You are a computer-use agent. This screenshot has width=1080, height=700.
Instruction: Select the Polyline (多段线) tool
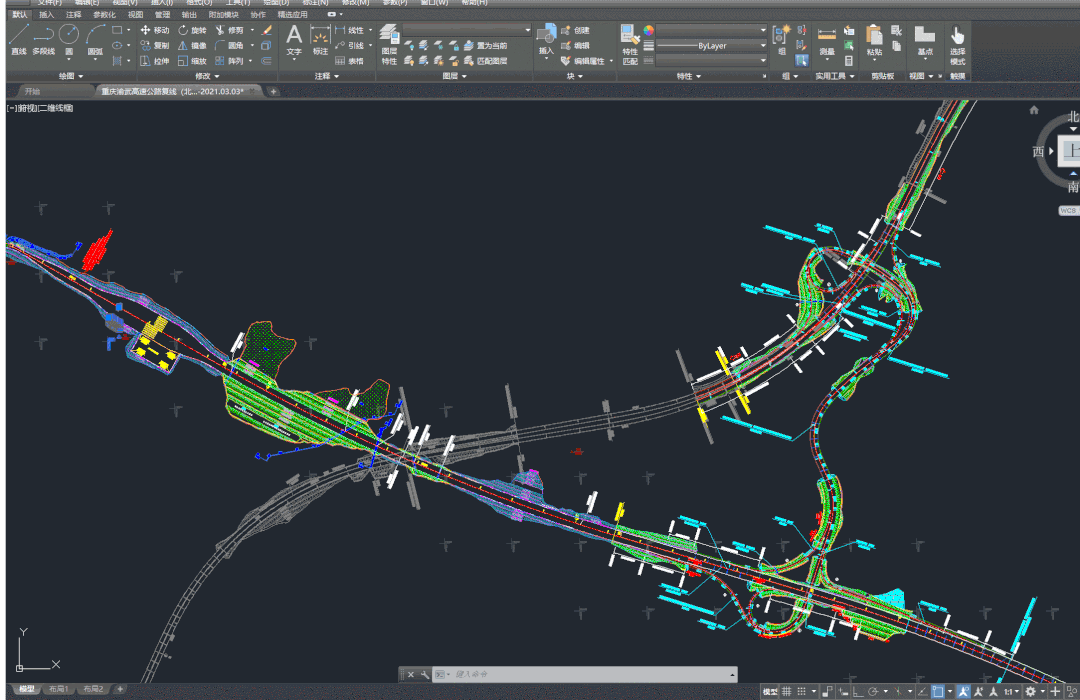click(43, 39)
